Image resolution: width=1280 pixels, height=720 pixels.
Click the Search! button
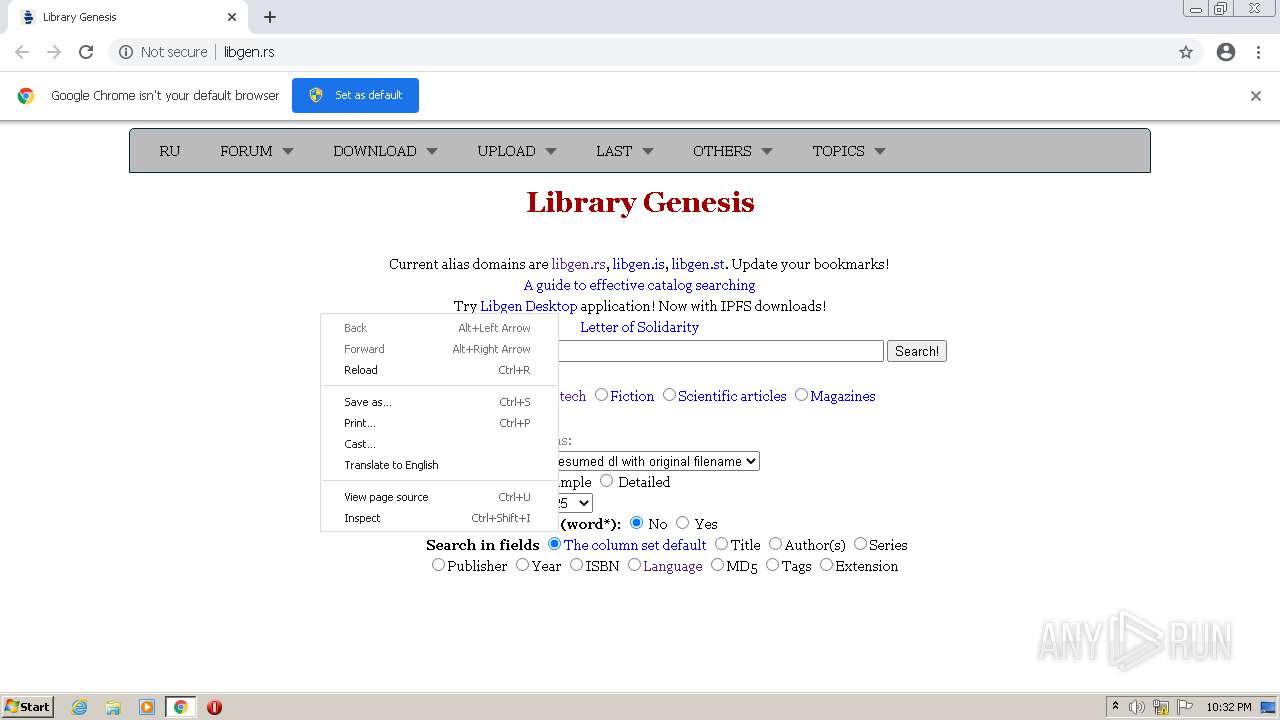click(917, 351)
